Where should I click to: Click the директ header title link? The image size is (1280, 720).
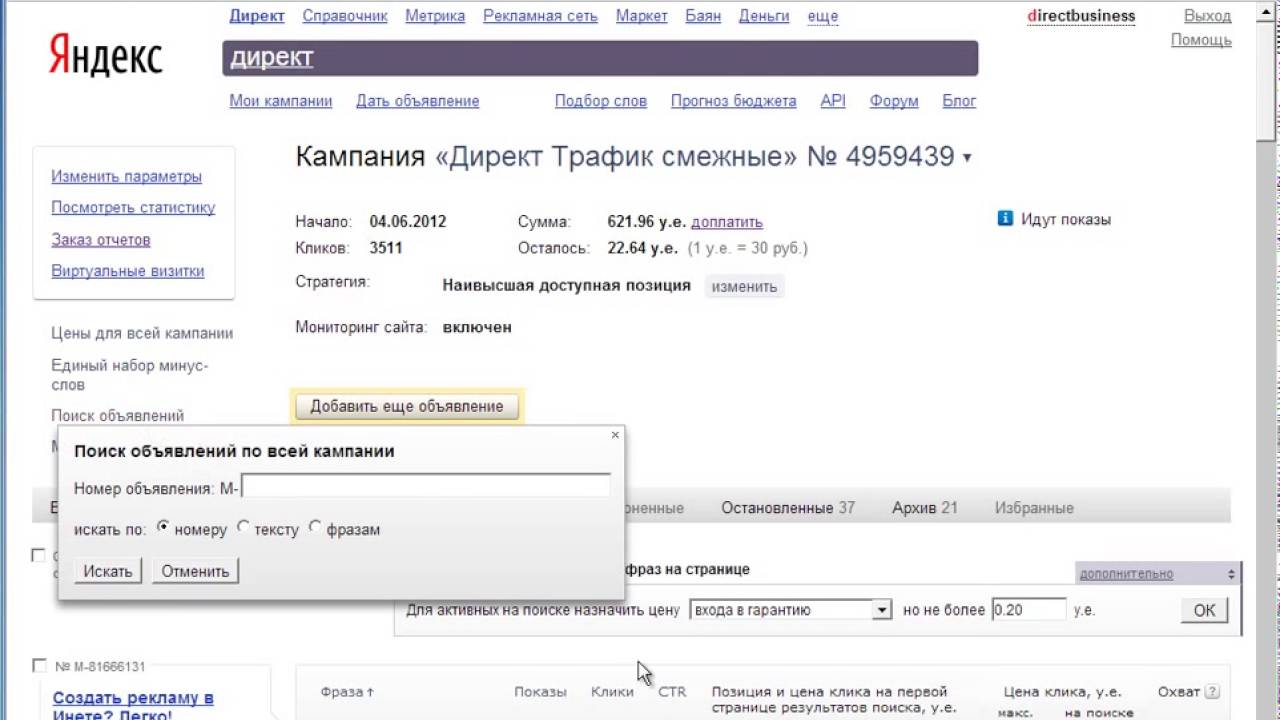pos(272,58)
